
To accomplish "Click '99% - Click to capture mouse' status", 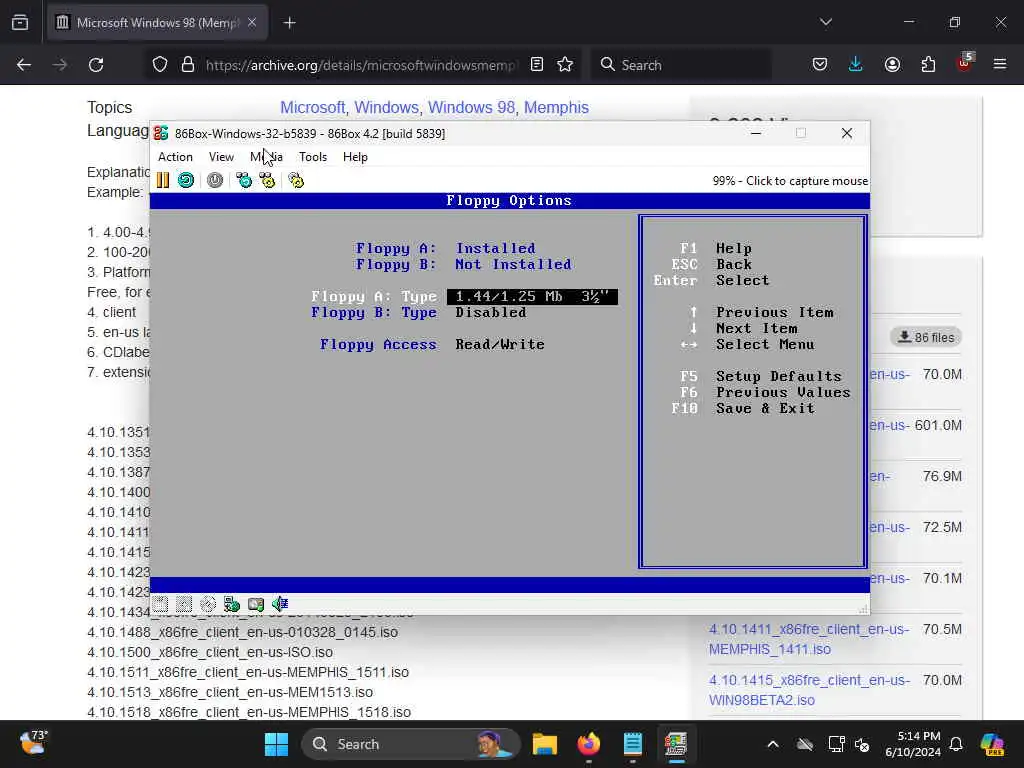I will coord(790,181).
